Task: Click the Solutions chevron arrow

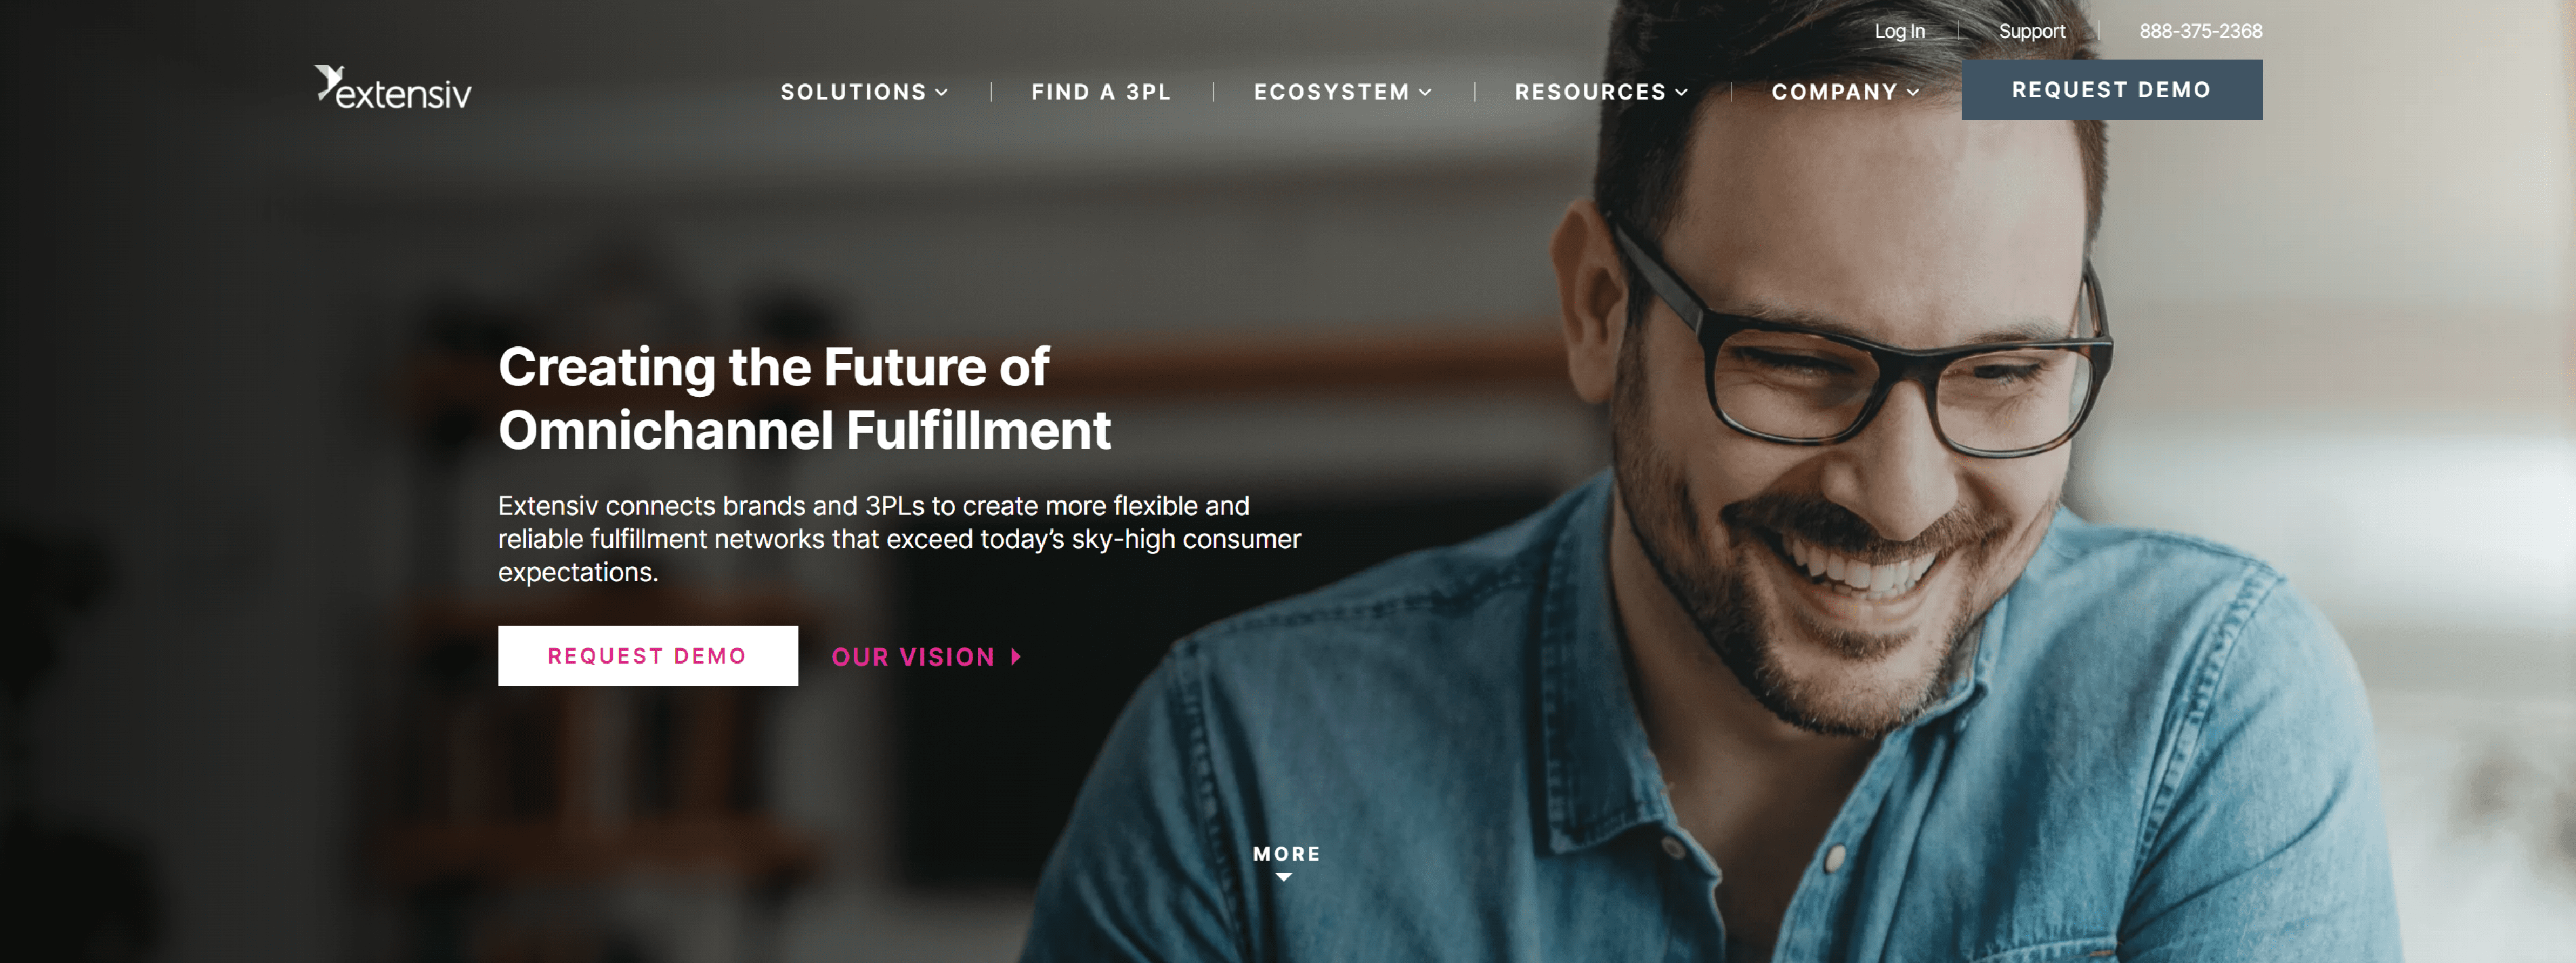Action: point(941,92)
